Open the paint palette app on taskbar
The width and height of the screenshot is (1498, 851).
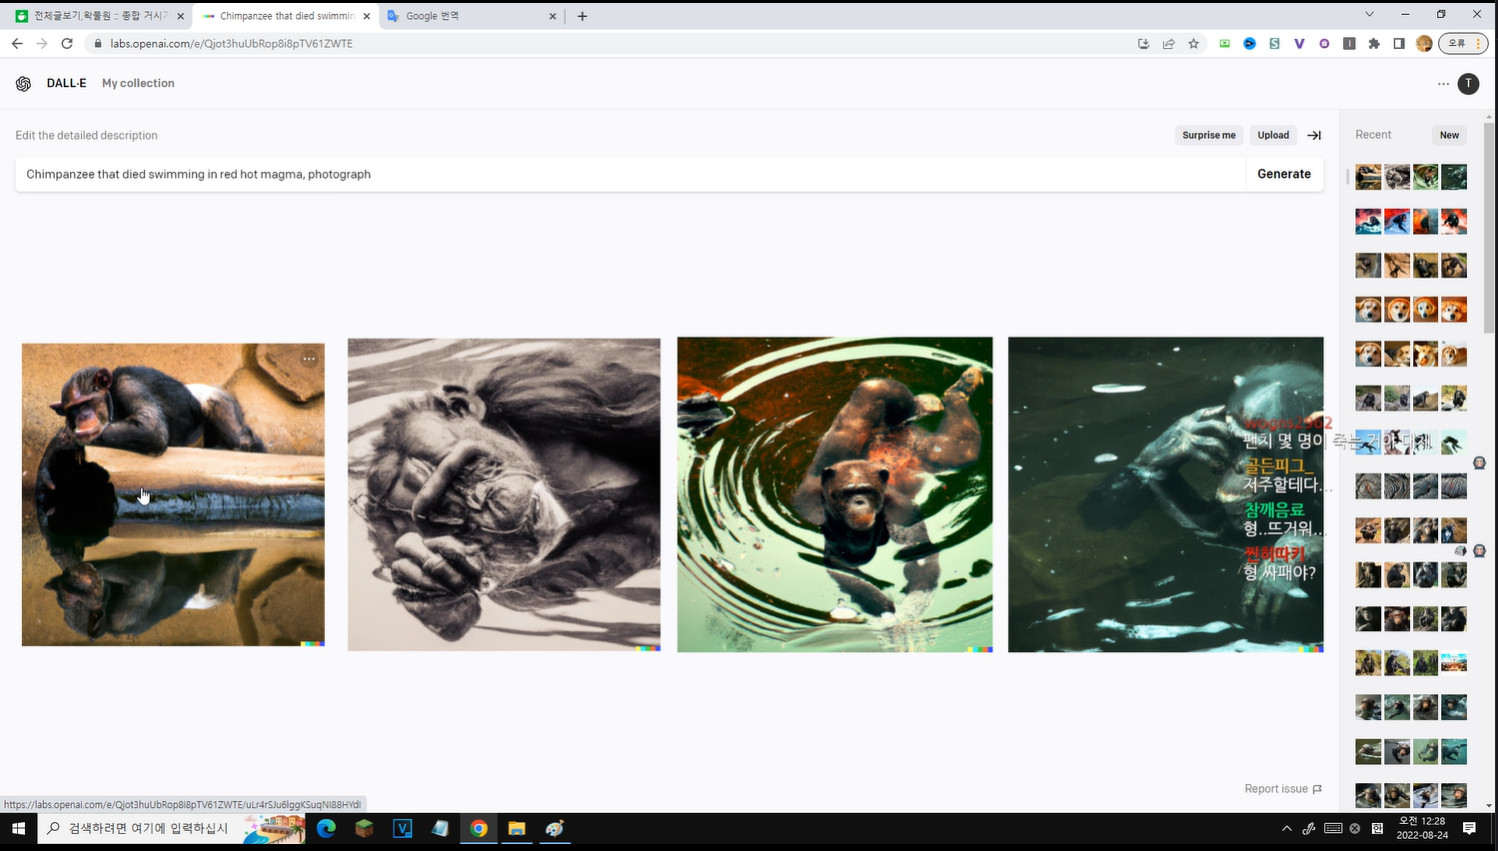pos(554,829)
